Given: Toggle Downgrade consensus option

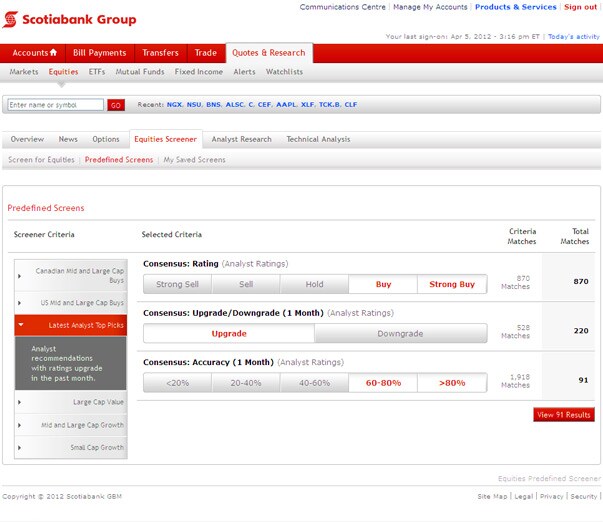Looking at the screenshot, I should click(400, 334).
